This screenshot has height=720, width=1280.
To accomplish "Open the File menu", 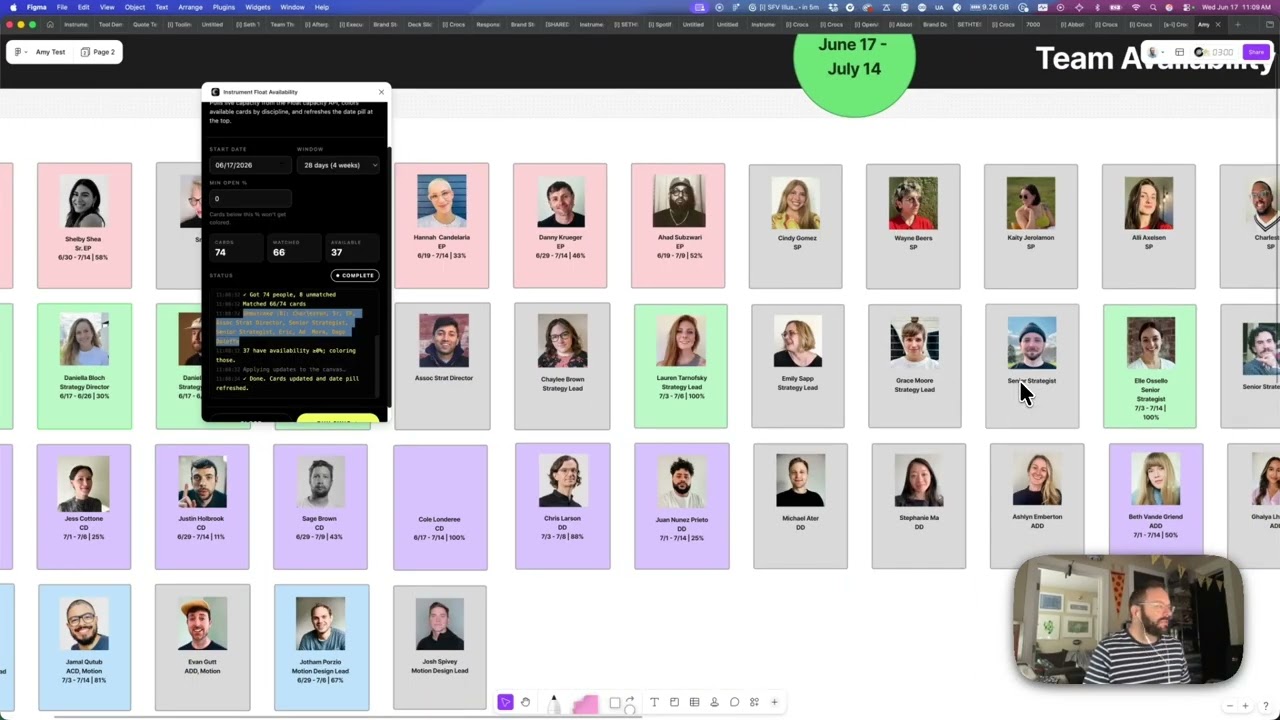I will pyautogui.click(x=62, y=7).
